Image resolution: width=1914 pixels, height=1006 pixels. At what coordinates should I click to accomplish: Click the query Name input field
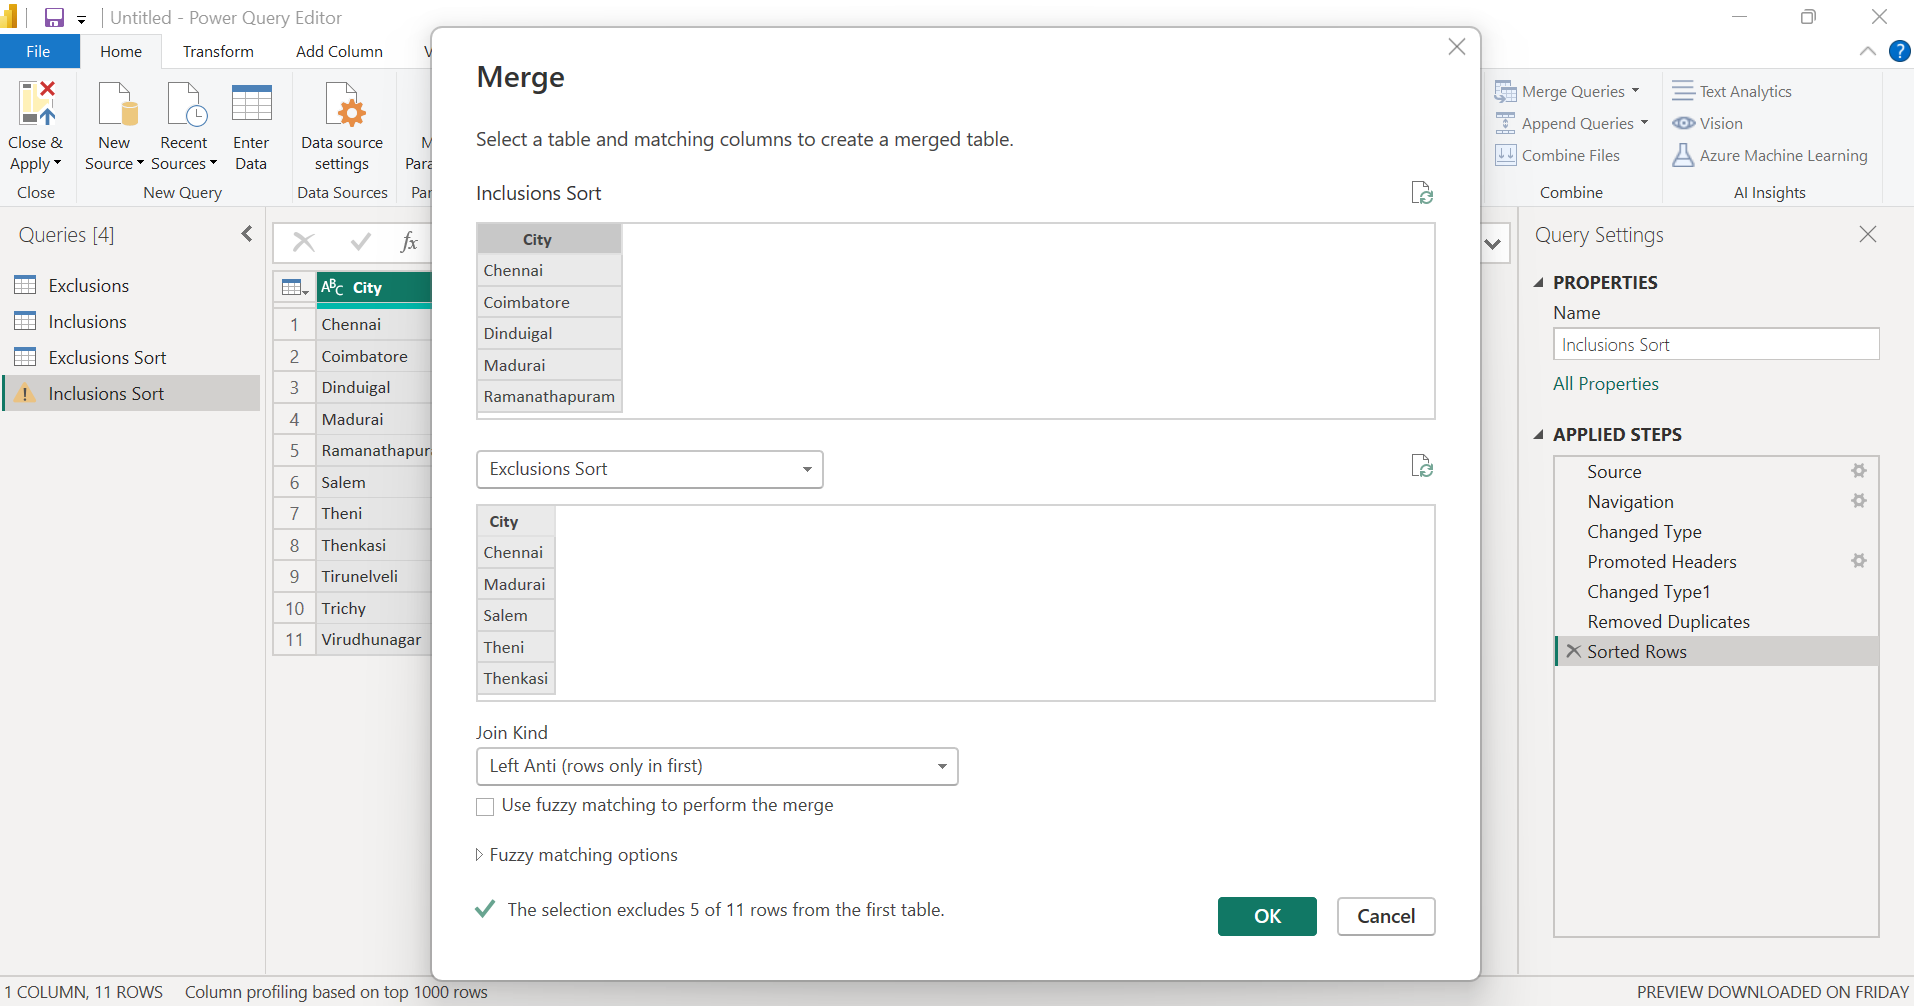[1716, 344]
